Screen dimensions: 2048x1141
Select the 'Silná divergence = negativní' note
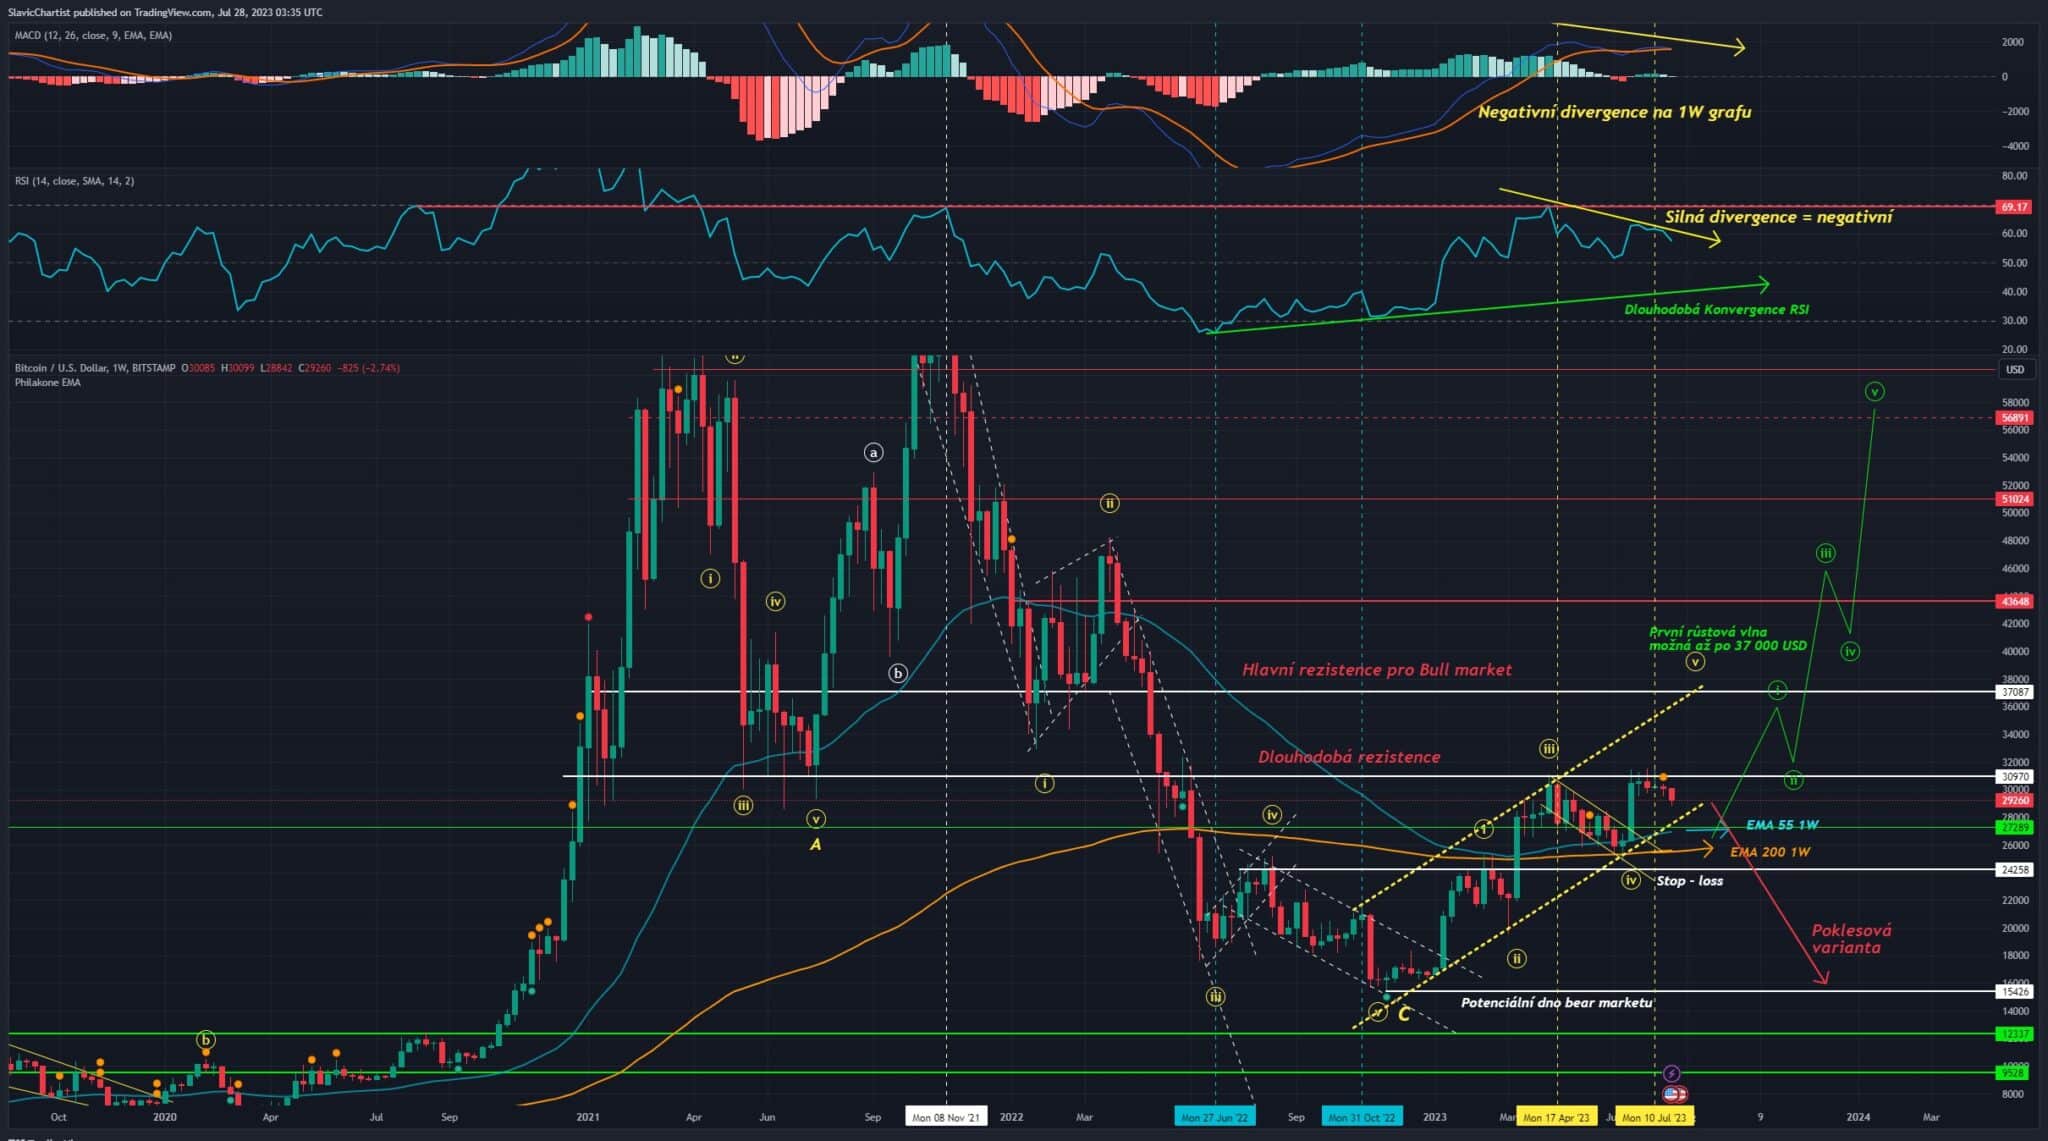[1778, 216]
